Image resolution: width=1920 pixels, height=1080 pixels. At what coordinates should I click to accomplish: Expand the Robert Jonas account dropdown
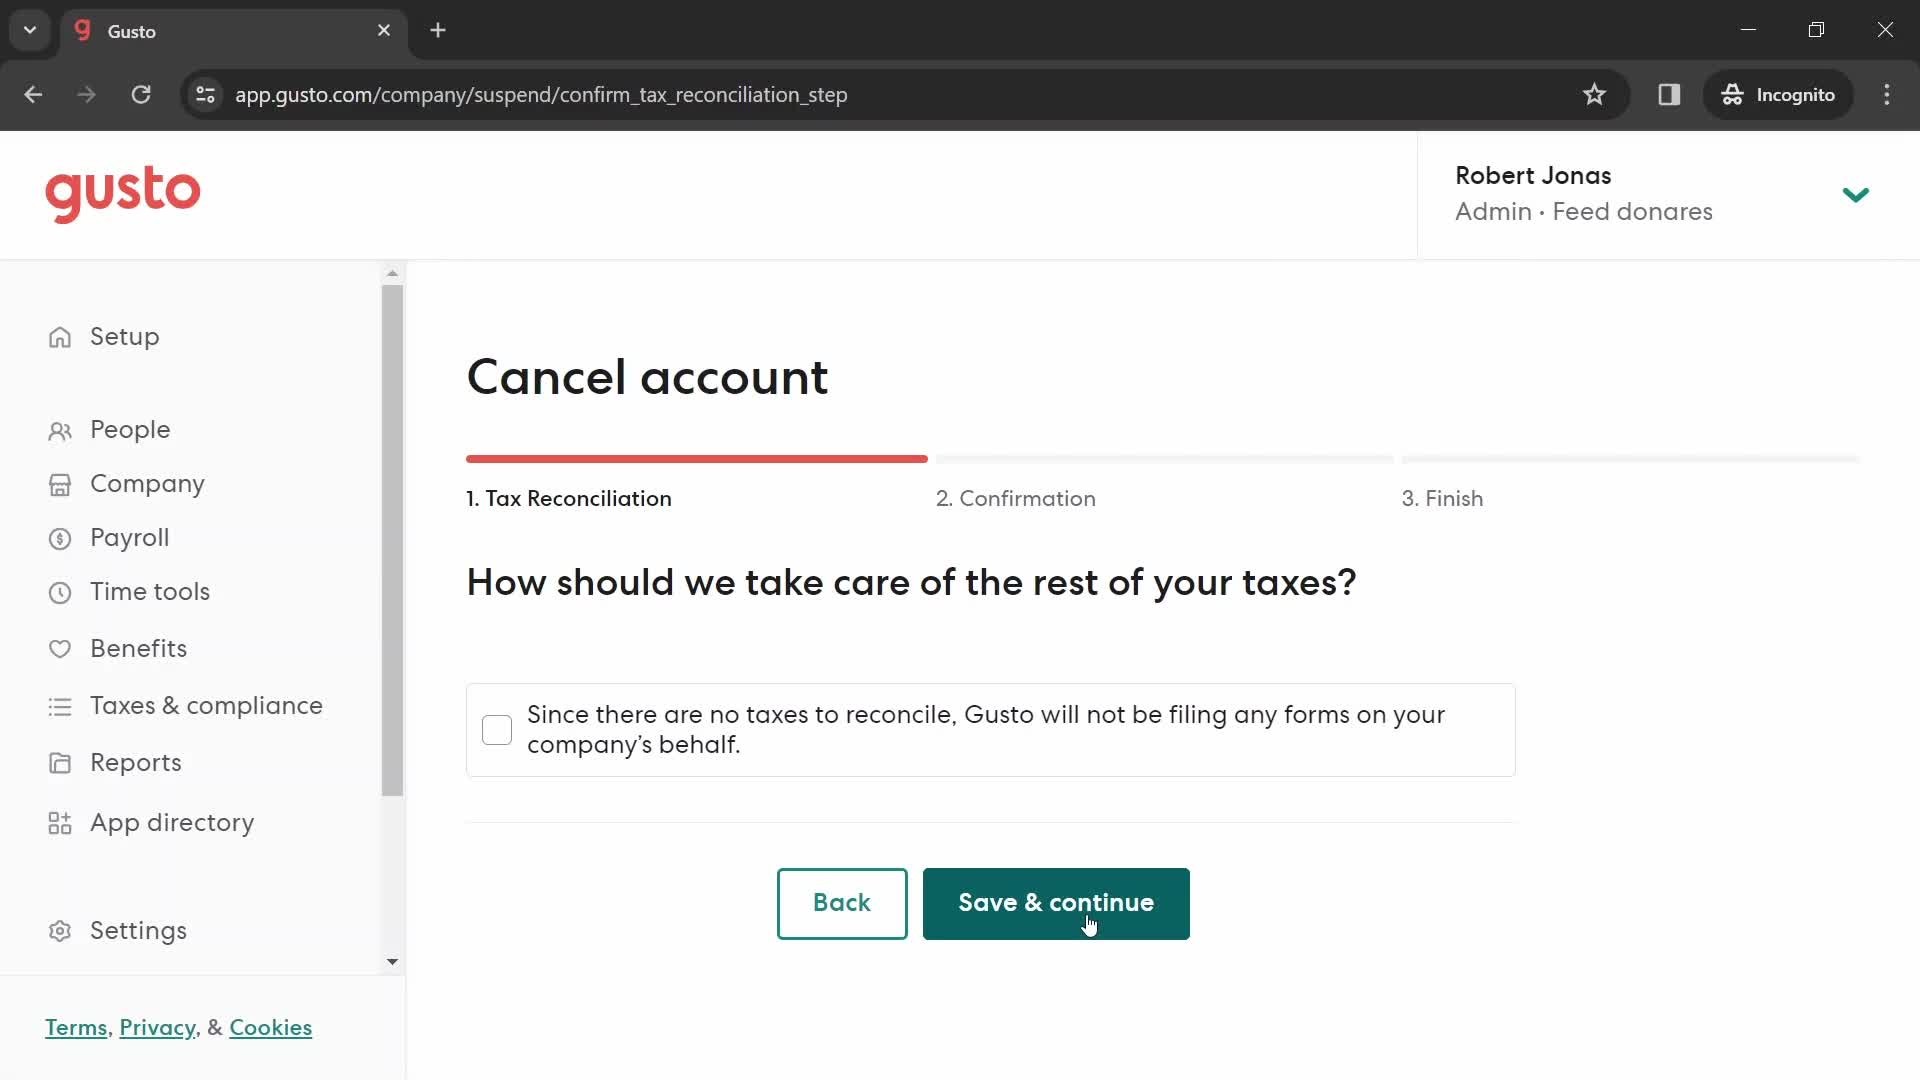pos(1857,193)
